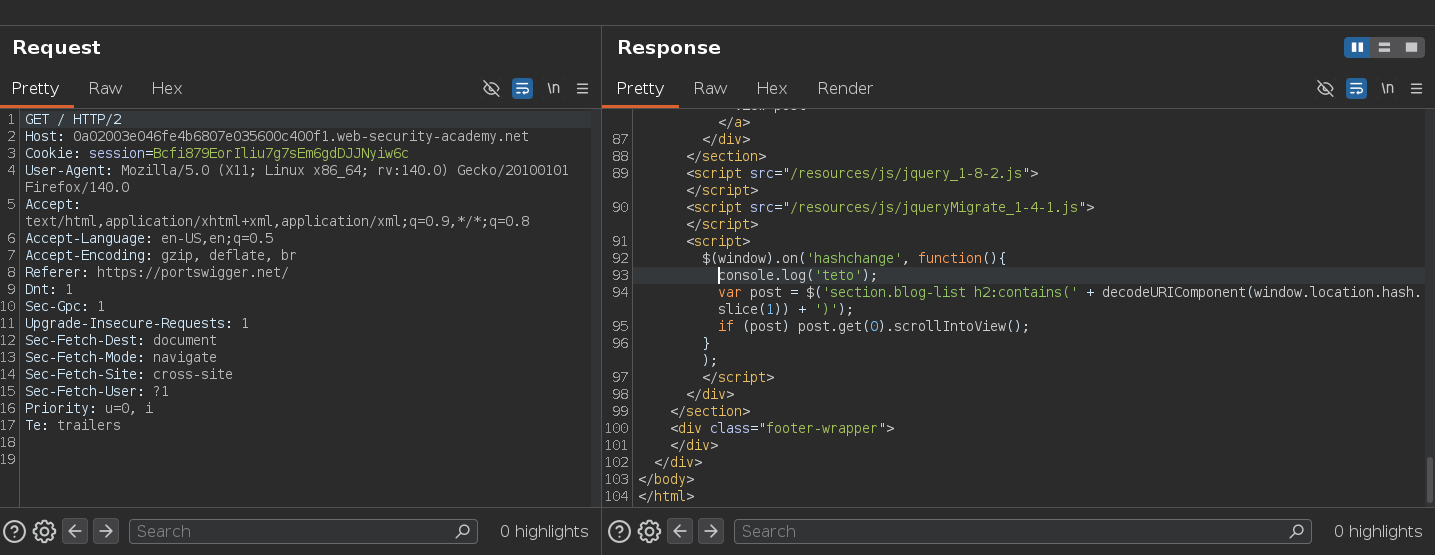Click the GET / HTTP/2 request line

pos(73,119)
